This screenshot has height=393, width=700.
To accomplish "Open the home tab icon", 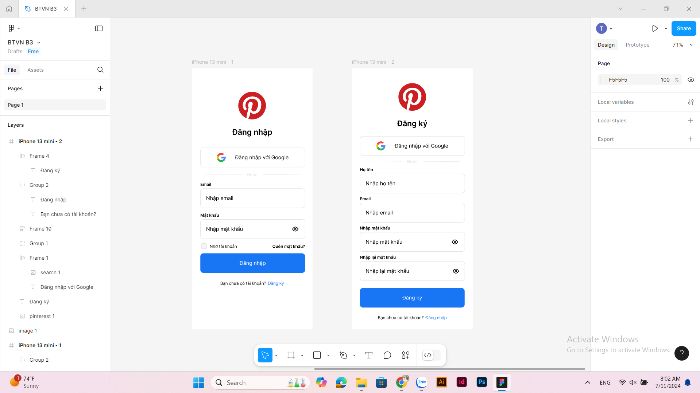I will [x=9, y=8].
